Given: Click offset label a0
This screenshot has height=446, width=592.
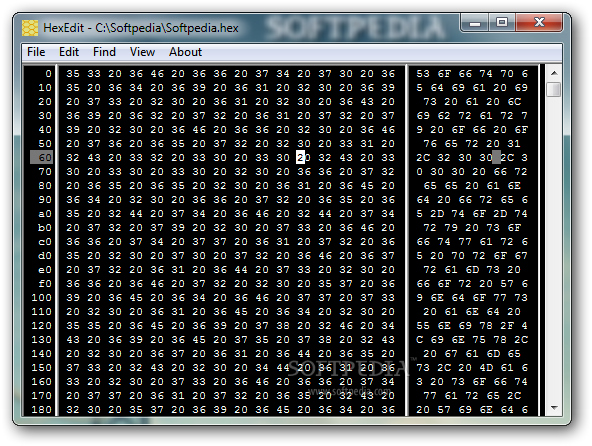Looking at the screenshot, I should click(45, 213).
